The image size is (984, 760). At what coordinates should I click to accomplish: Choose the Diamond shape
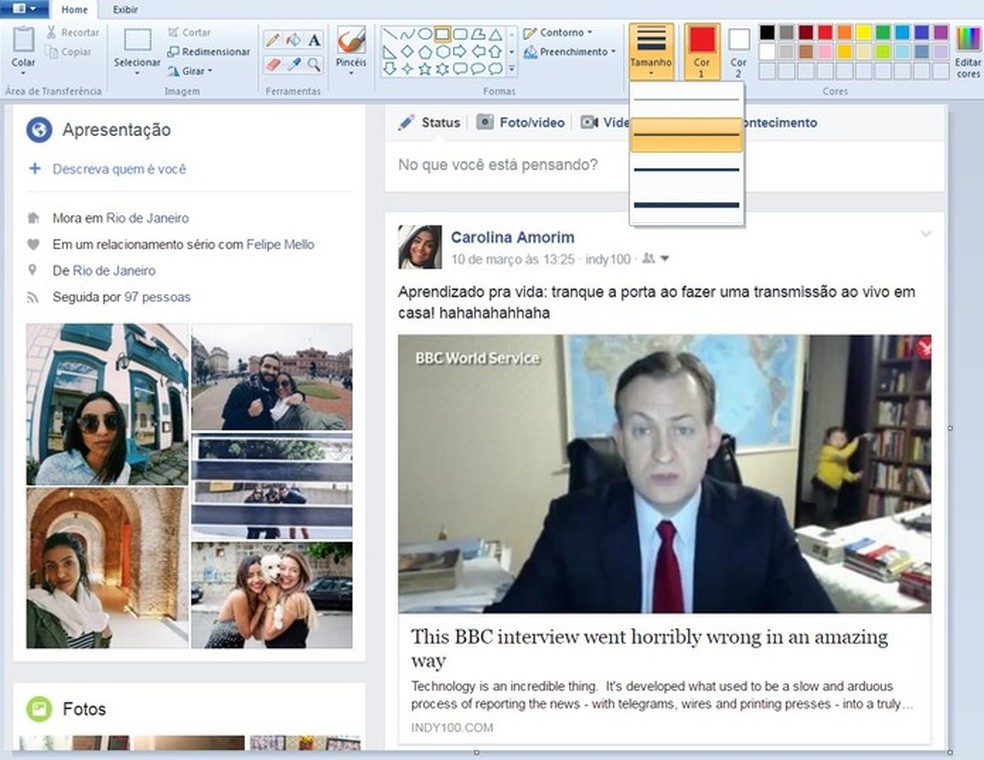click(407, 51)
